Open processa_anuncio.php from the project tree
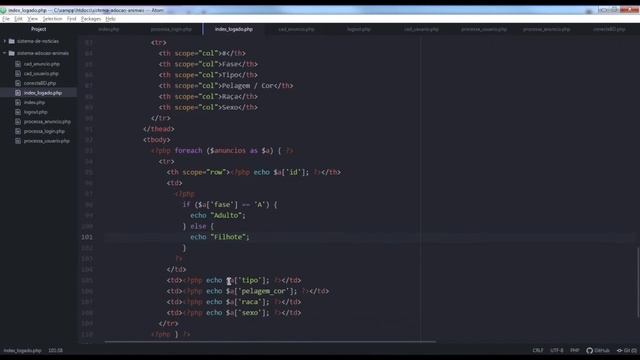Image resolution: width=640 pixels, height=360 pixels. point(47,122)
